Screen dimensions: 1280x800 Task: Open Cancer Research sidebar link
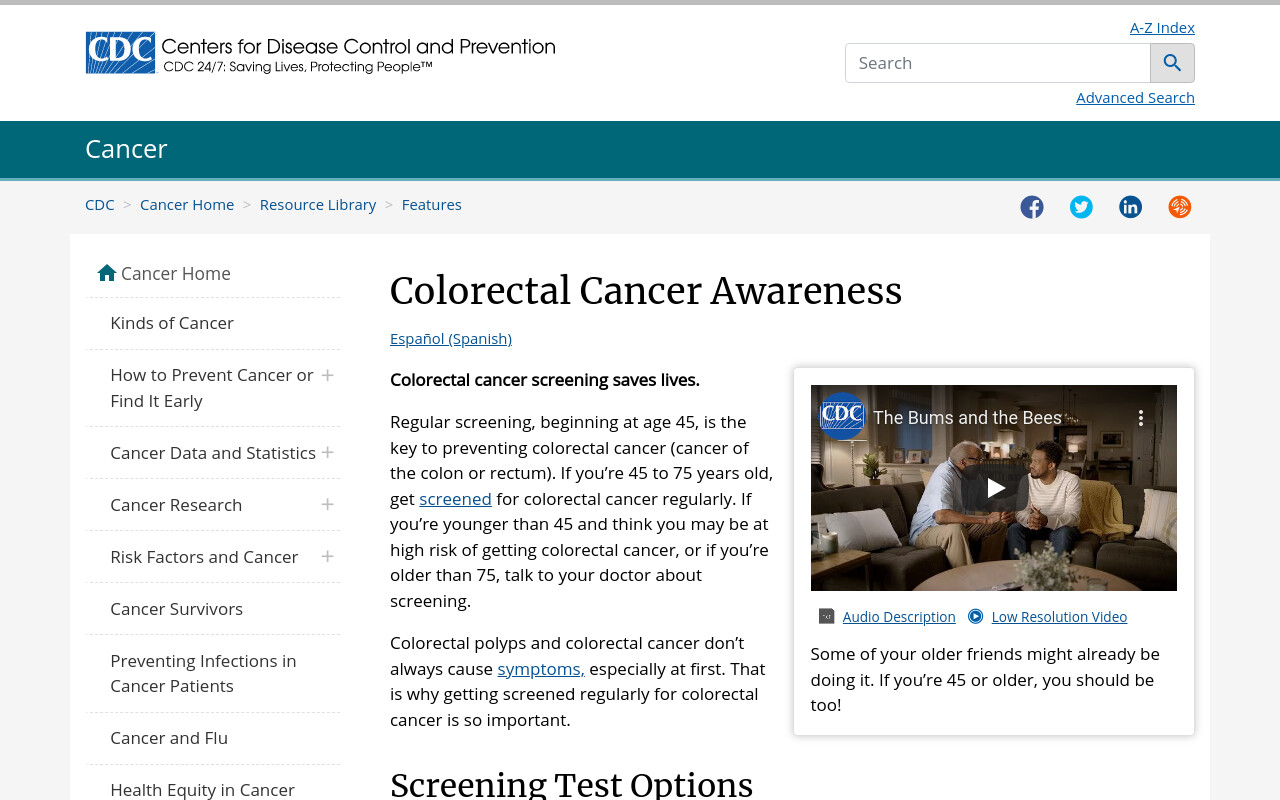point(176,505)
